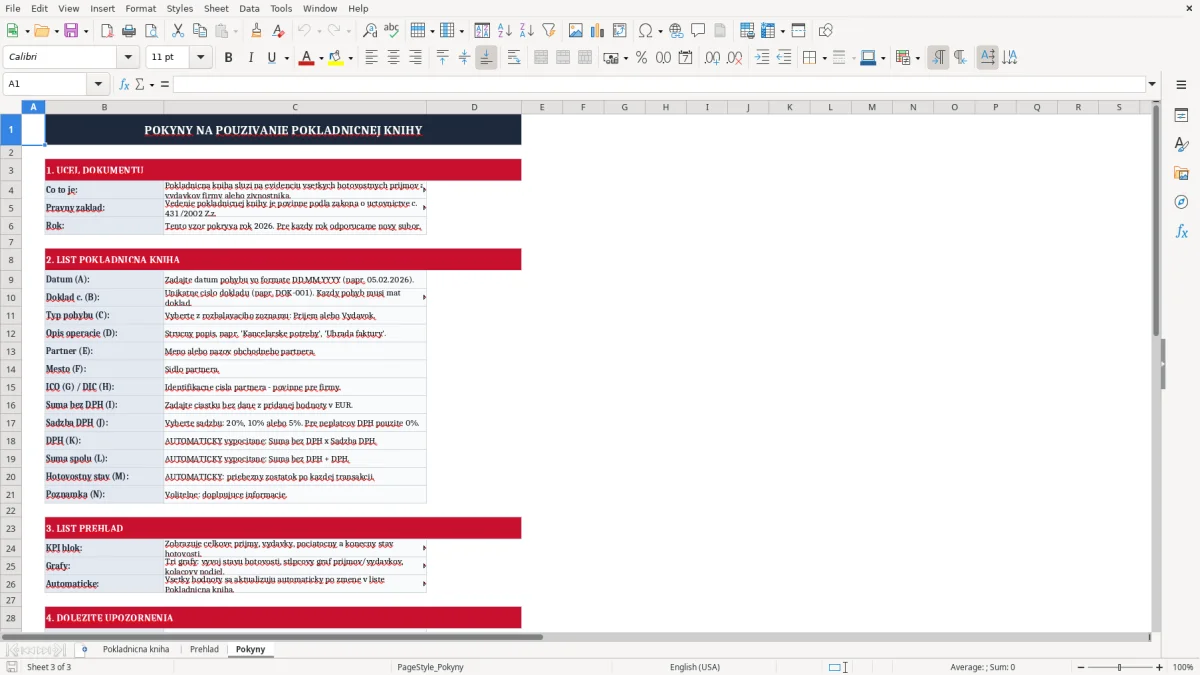1200x675 pixels.
Task: Click the Clone Formatting paintbrush icon
Action: pyautogui.click(x=256, y=31)
